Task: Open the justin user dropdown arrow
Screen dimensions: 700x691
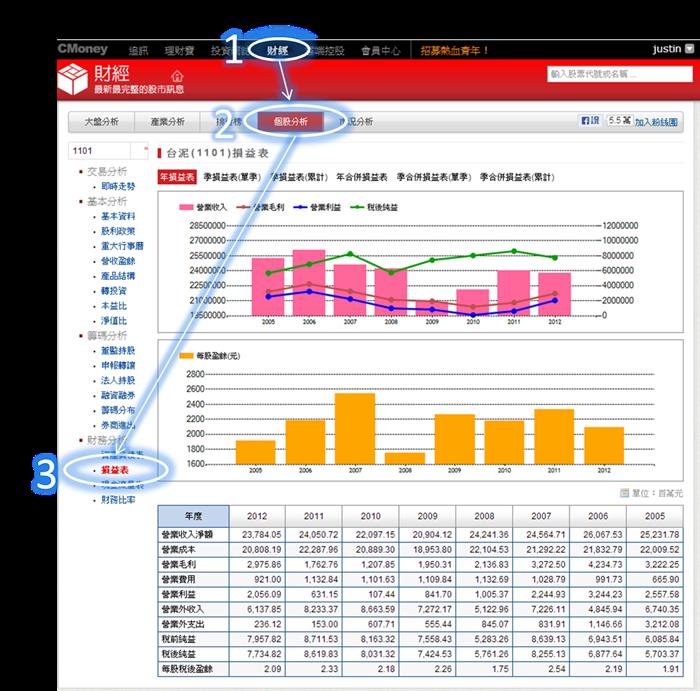Action: click(690, 49)
